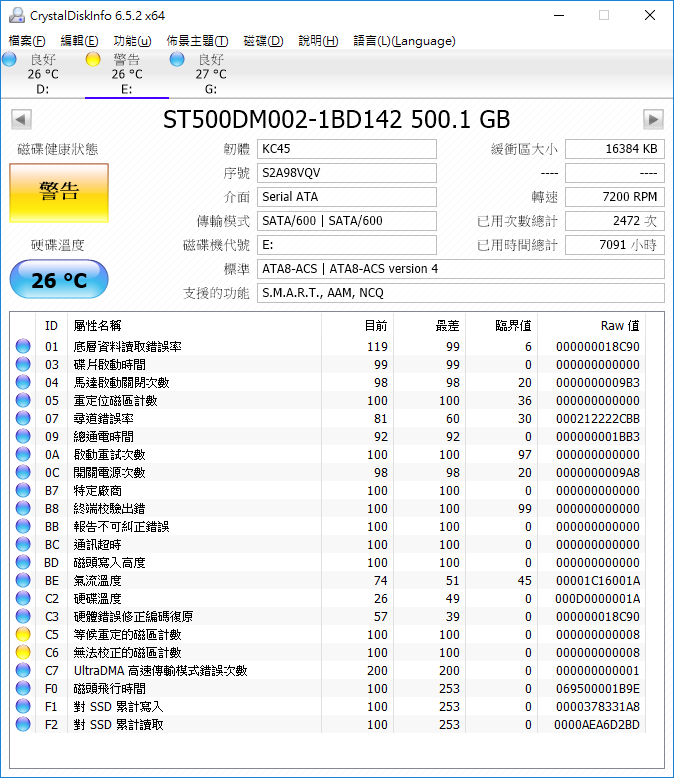Click the Raw 值 column header
The height and width of the screenshot is (778, 674).
[x=620, y=325]
